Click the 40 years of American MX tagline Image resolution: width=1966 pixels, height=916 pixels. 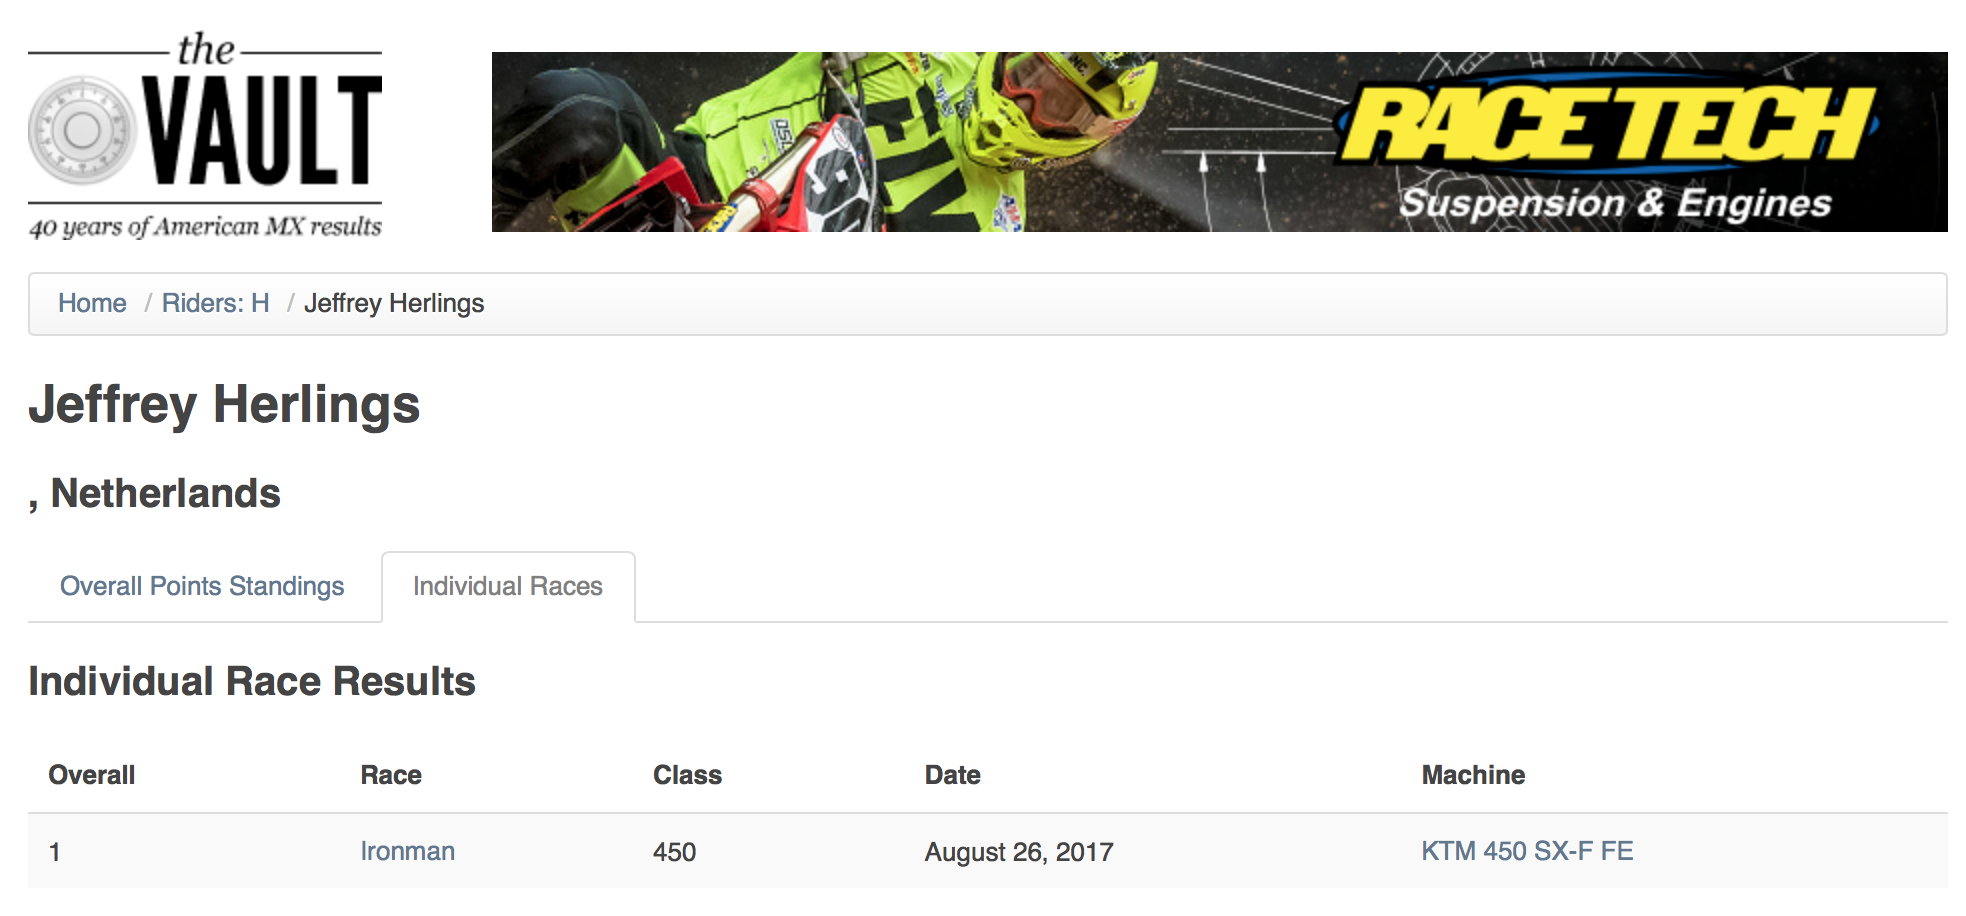(205, 227)
